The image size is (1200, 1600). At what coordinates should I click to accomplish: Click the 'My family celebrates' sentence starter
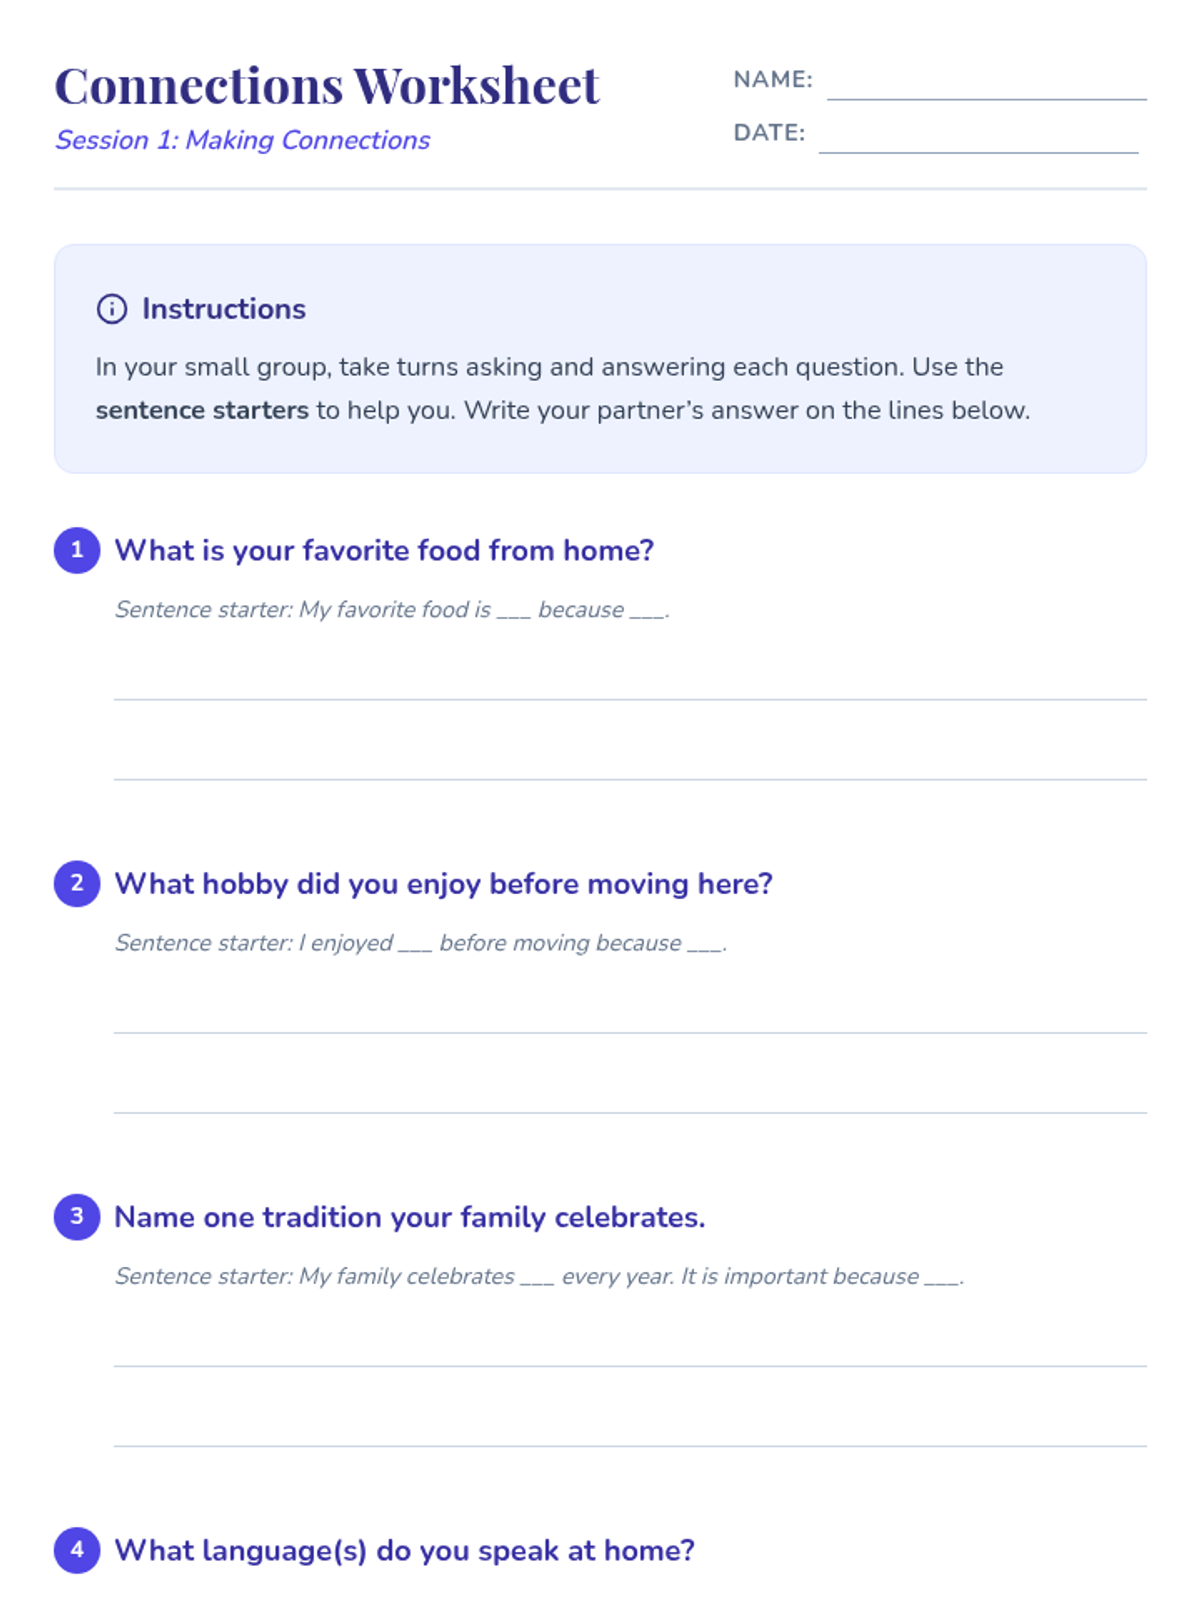[x=539, y=1276]
